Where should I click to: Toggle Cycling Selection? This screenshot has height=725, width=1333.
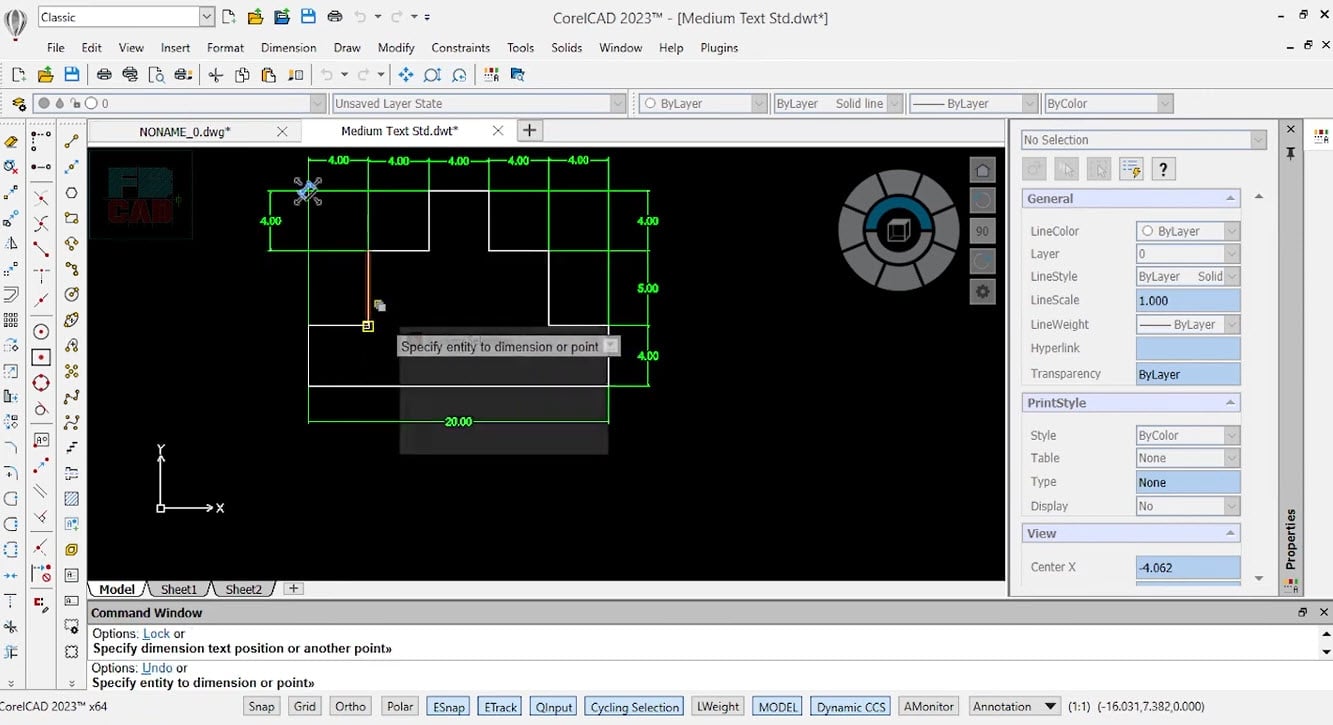(x=635, y=706)
